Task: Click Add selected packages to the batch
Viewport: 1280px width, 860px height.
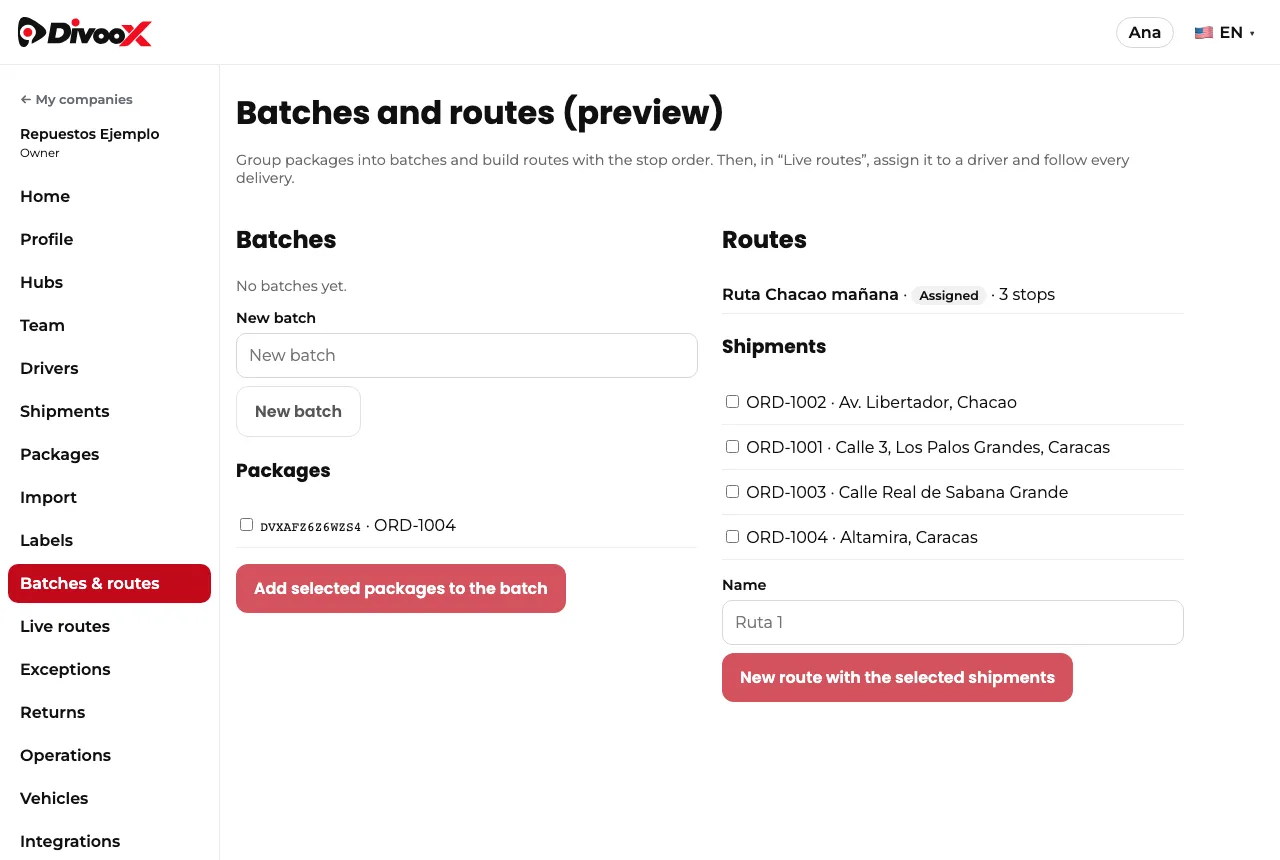Action: (x=401, y=588)
